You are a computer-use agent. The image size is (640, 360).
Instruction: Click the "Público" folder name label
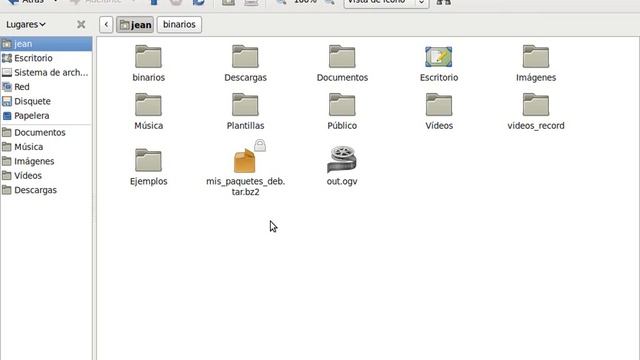point(342,125)
